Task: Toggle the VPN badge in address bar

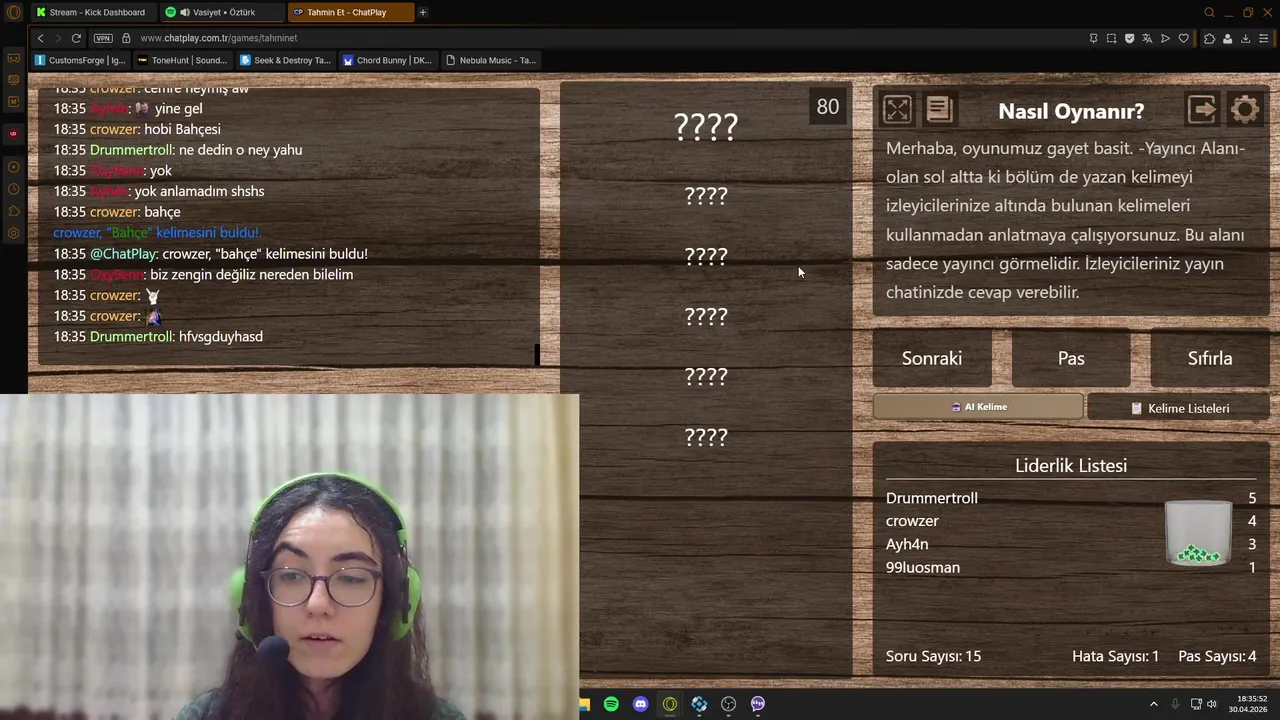Action: point(103,38)
